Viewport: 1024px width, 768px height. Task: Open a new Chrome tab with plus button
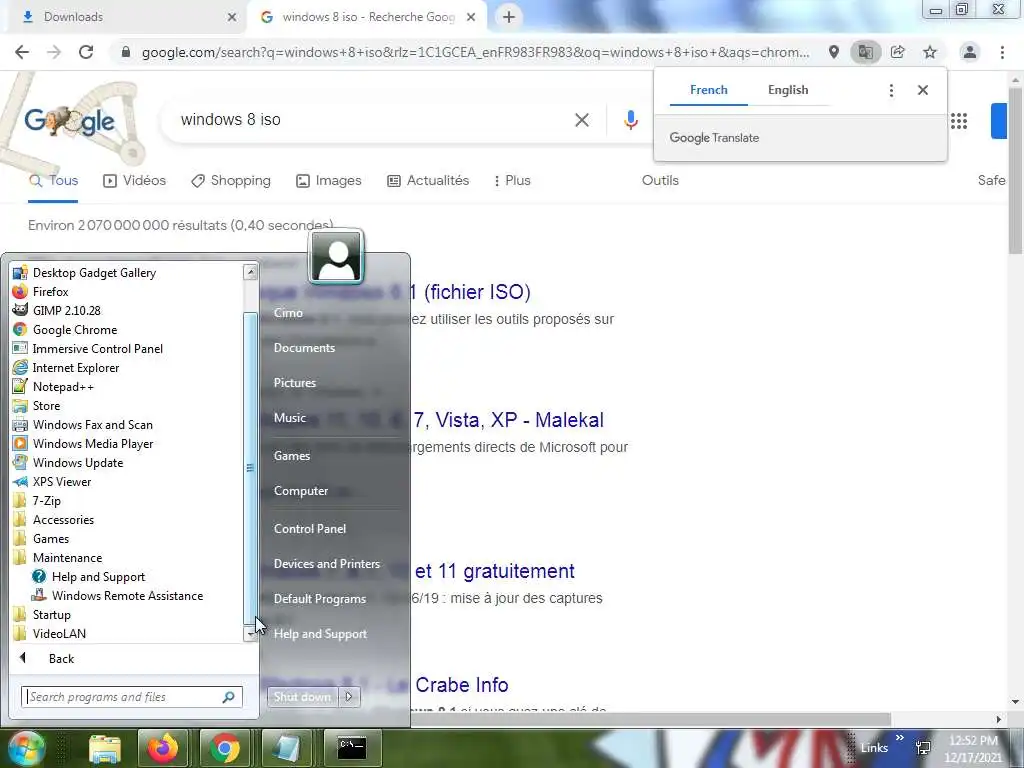509,17
